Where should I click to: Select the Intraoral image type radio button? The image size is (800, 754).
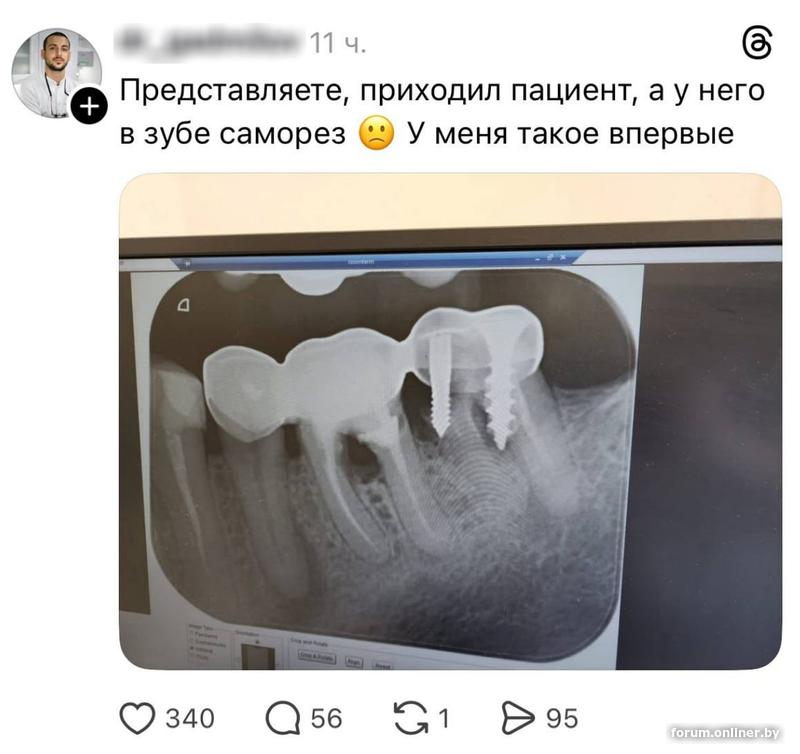191,648
